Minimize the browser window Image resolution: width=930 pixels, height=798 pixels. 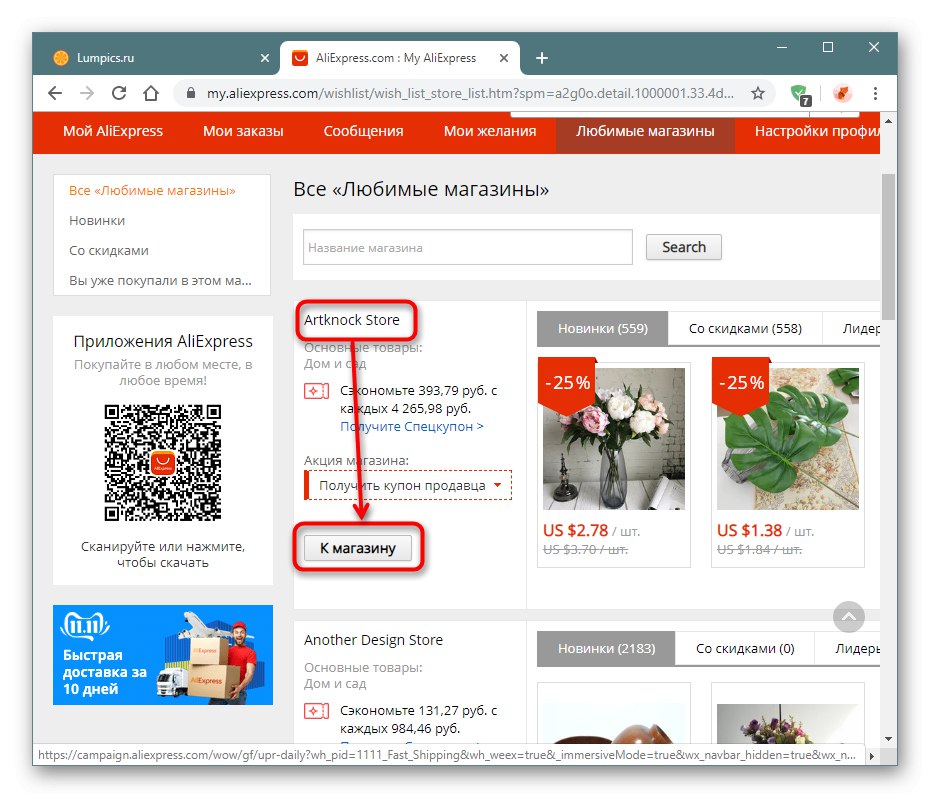tap(782, 47)
